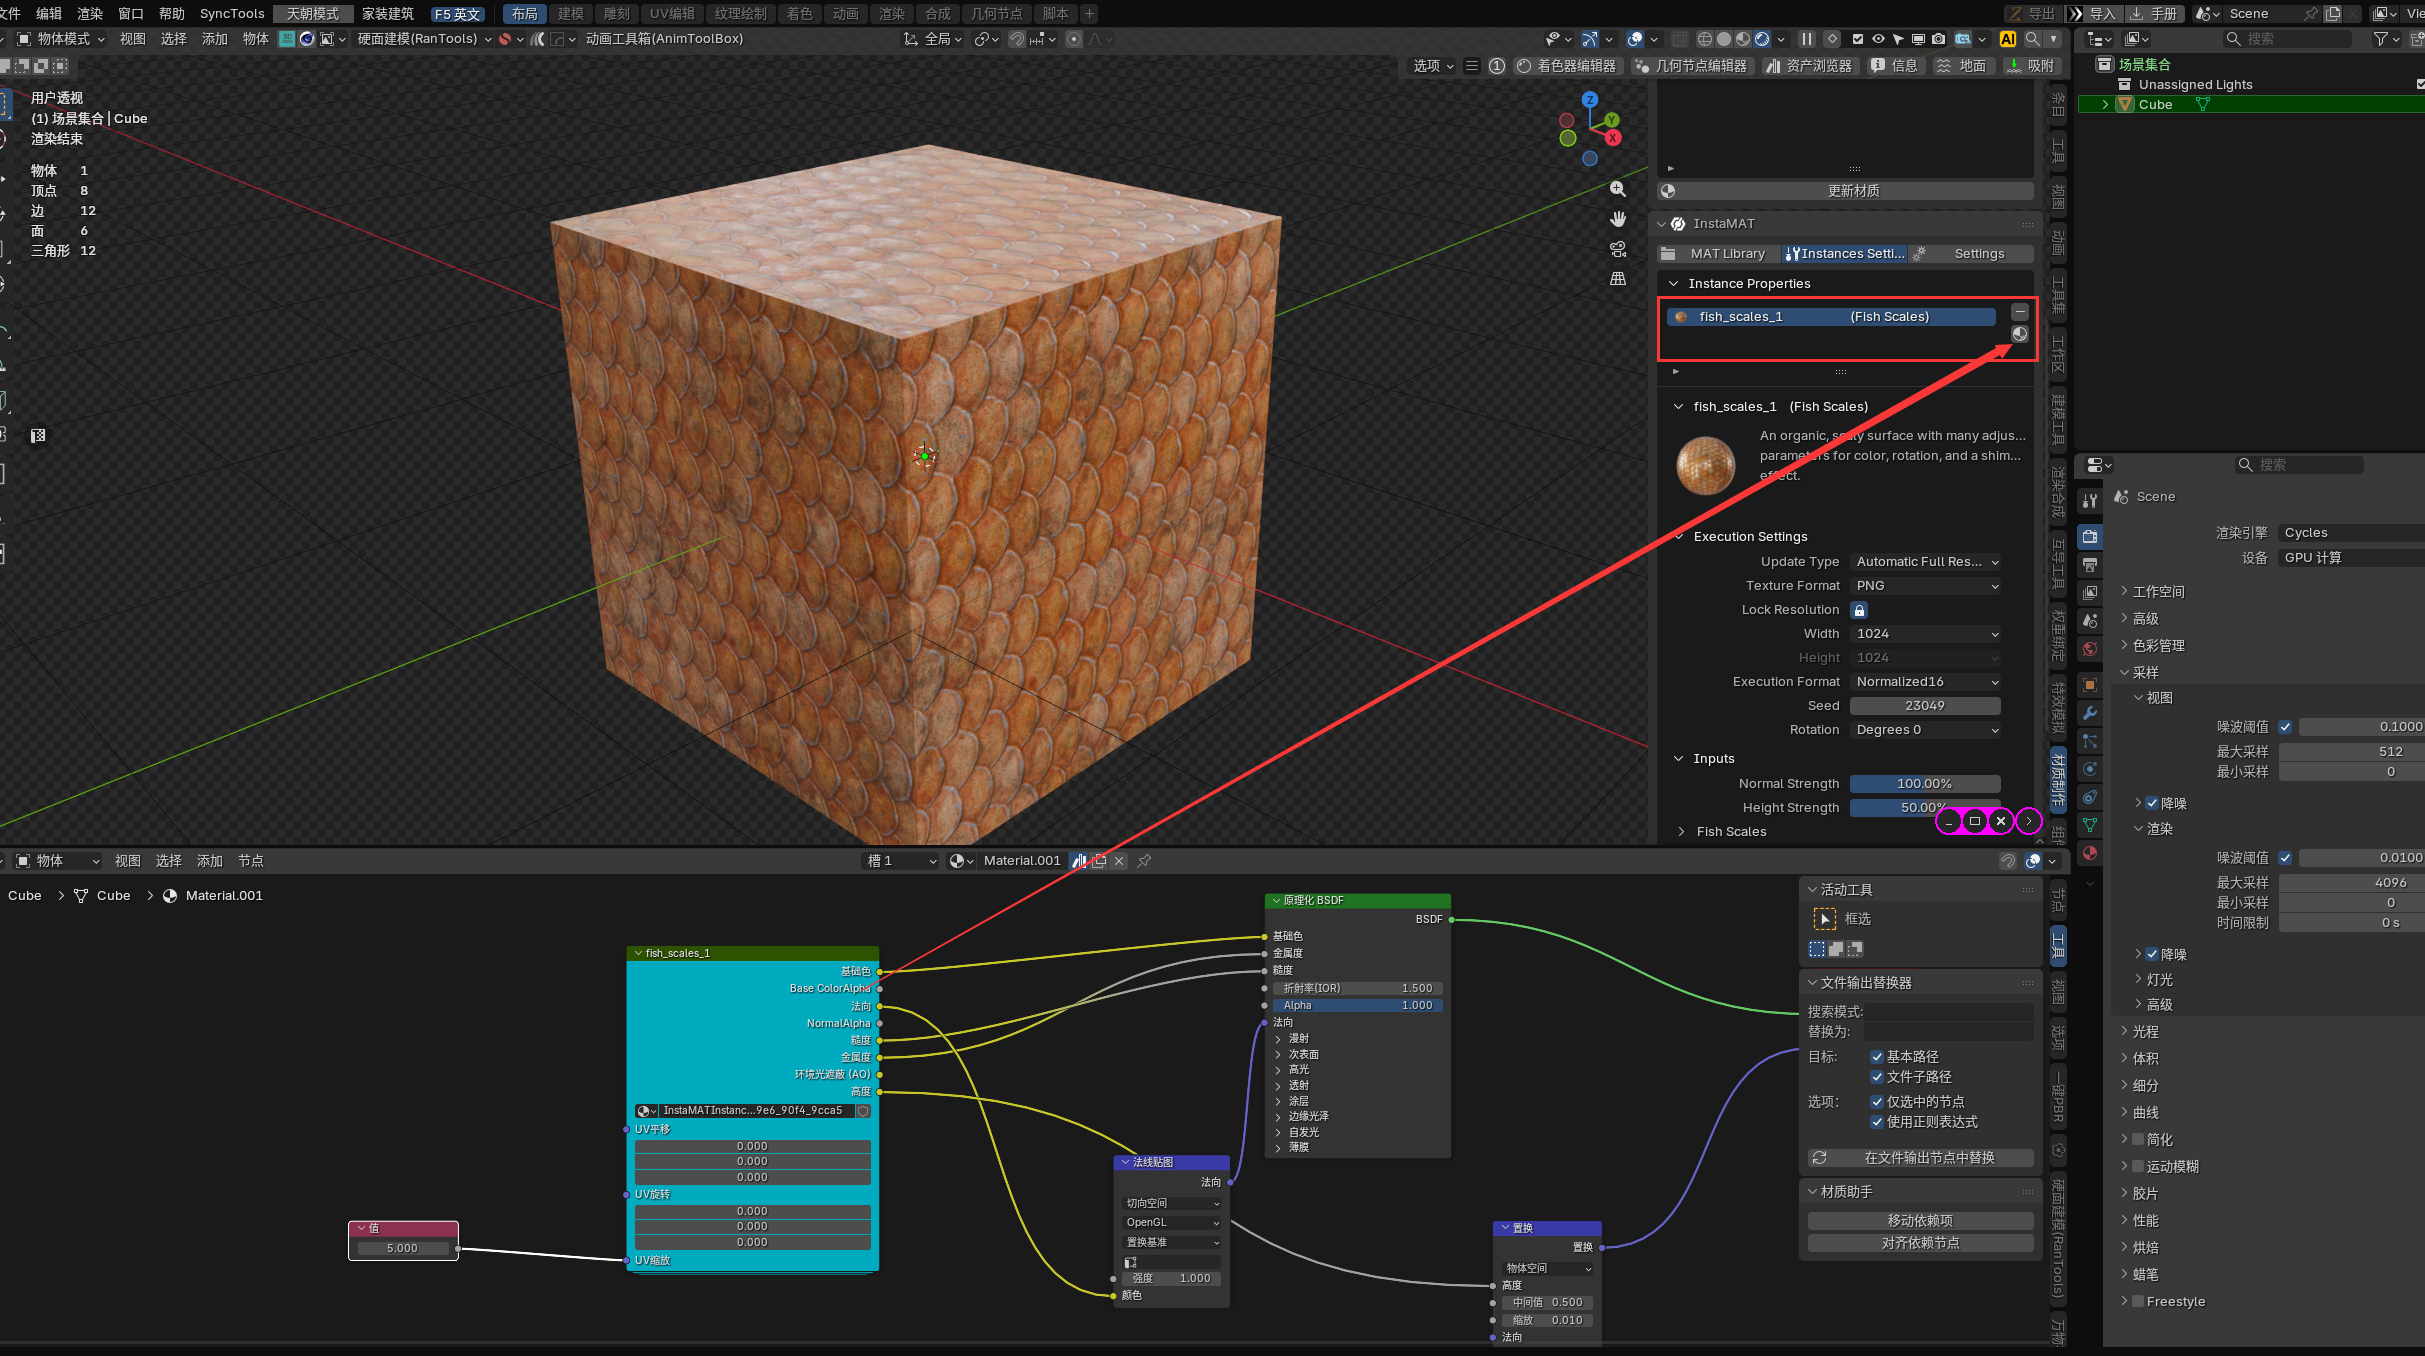Toggle 仅选中的节点 checkbox
The width and height of the screenshot is (2425, 1356).
[1877, 1102]
